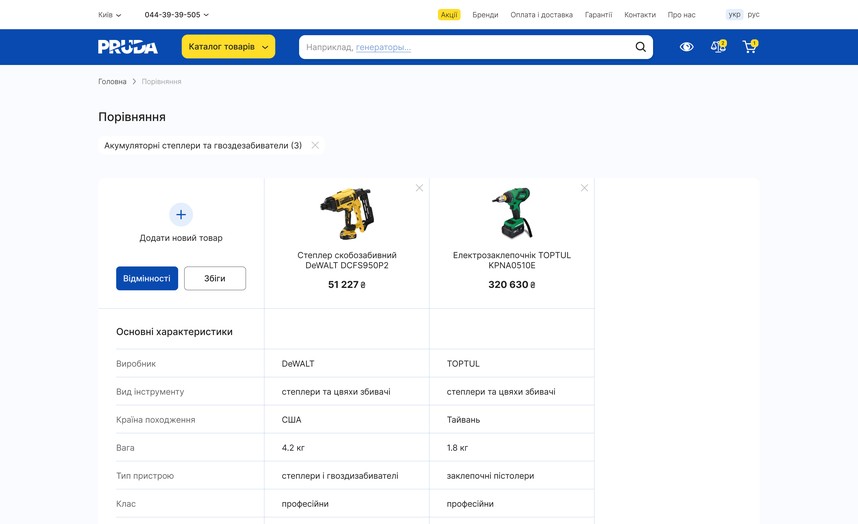Click заклепочні пістолери cell
858x524 pixels.
click(490, 476)
